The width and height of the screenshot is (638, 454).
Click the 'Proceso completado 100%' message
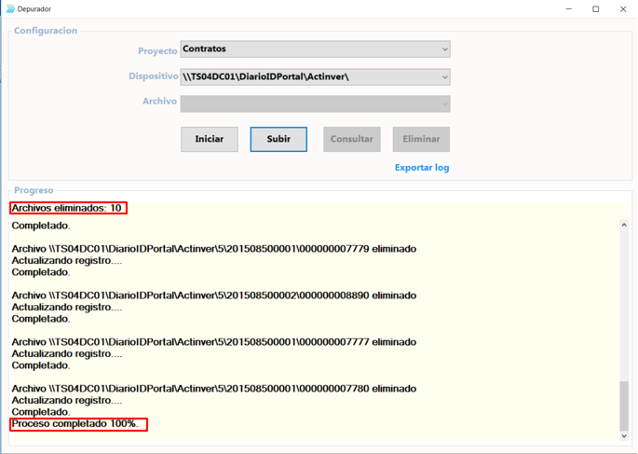tap(78, 425)
